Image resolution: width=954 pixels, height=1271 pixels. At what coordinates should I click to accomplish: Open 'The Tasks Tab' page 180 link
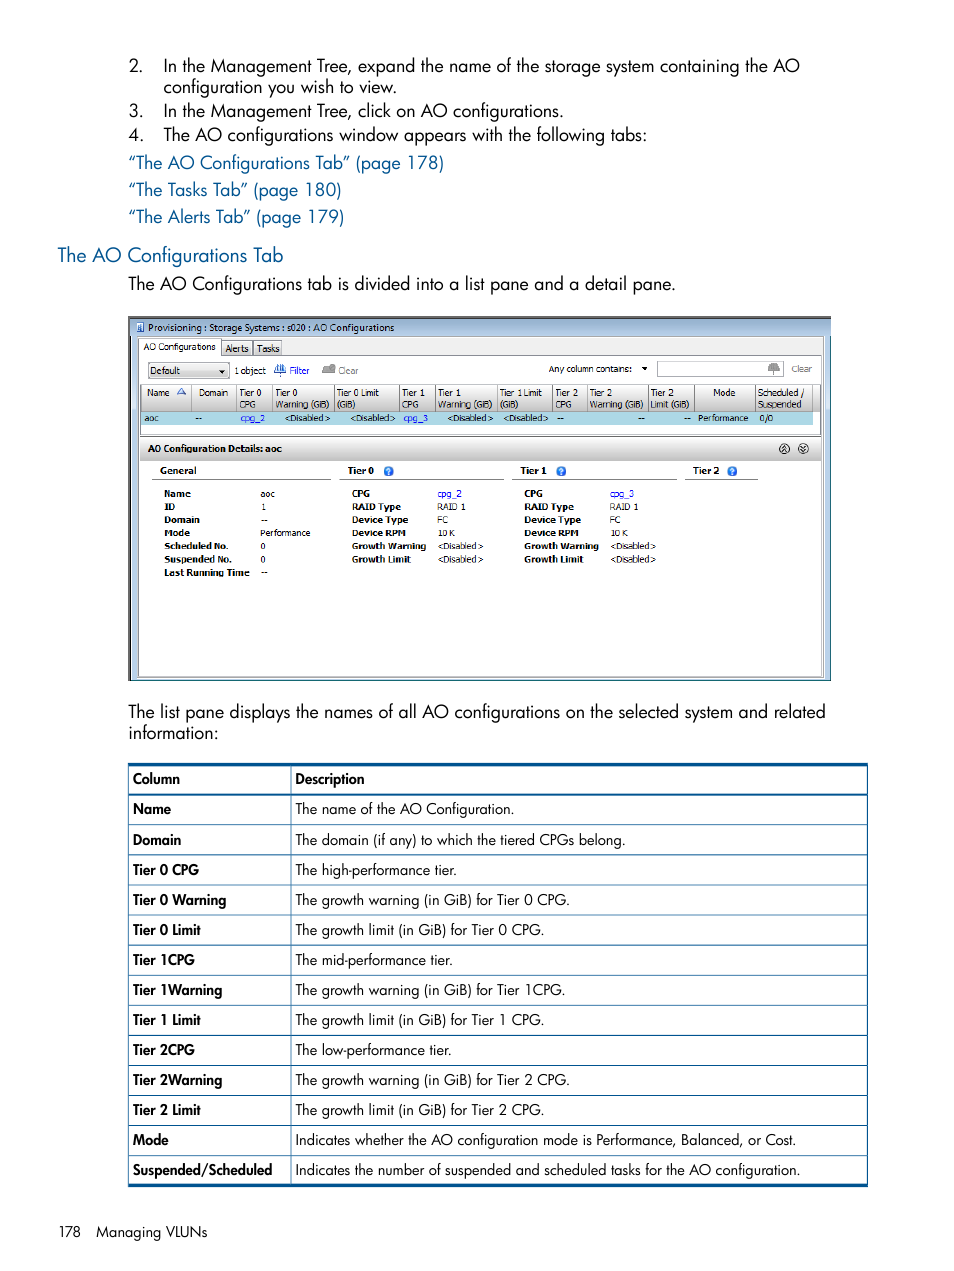[x=235, y=190]
